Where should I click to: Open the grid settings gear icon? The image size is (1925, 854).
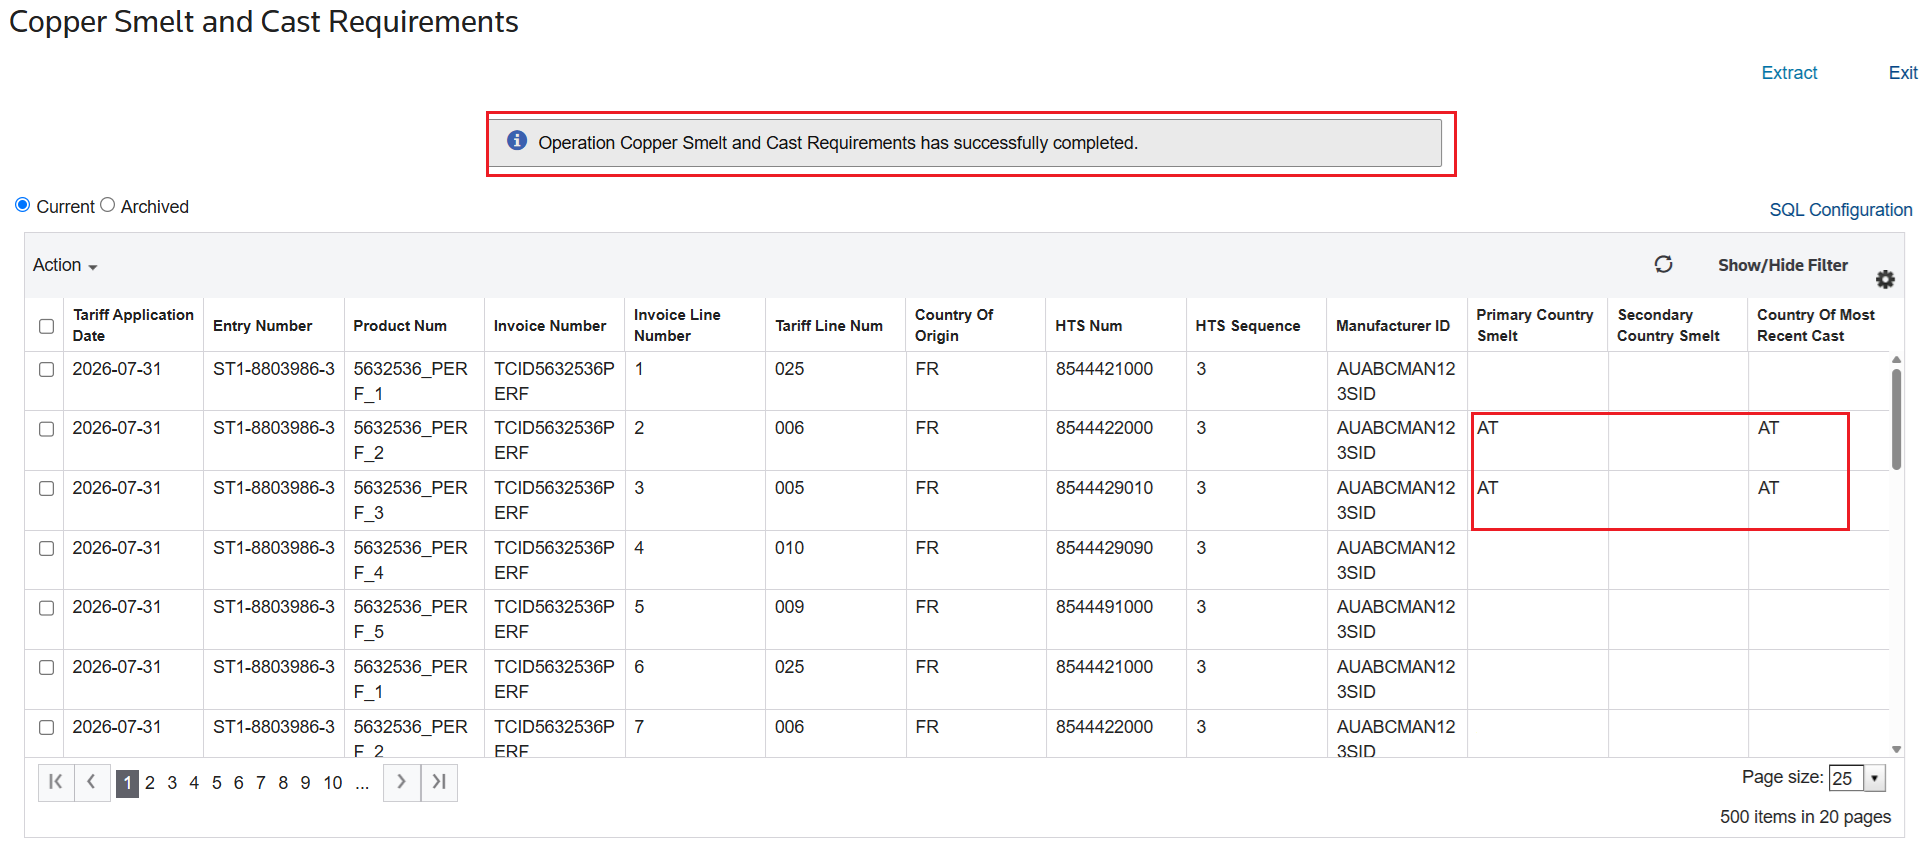click(1885, 279)
